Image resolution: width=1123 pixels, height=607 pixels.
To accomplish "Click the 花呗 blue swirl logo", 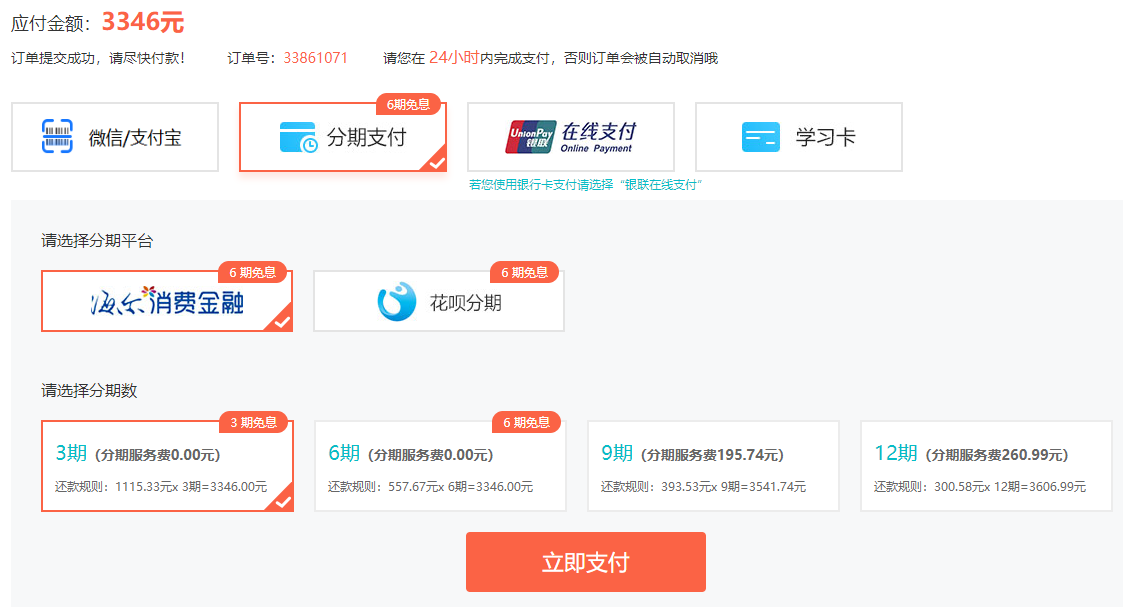I will click(x=397, y=301).
